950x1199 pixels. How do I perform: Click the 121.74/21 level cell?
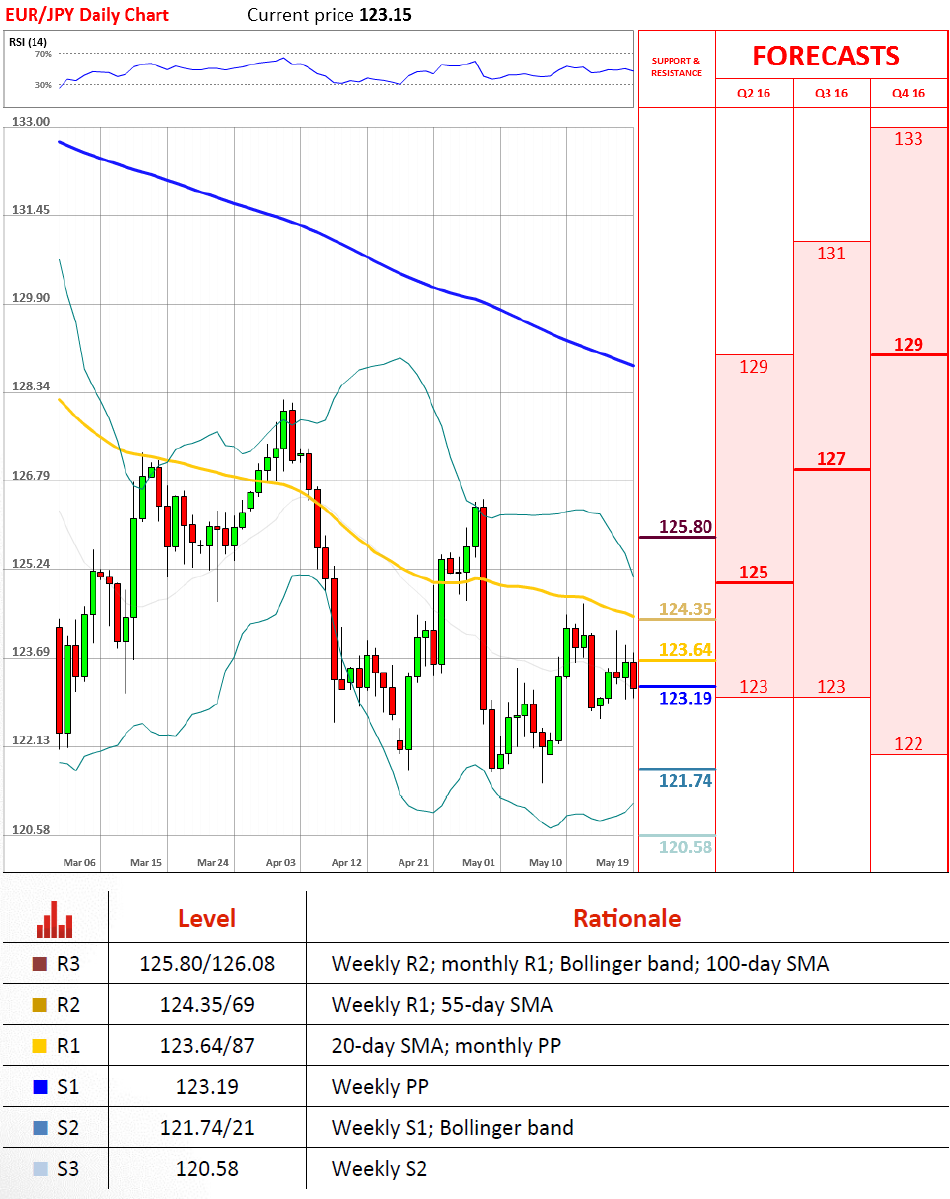point(207,1128)
